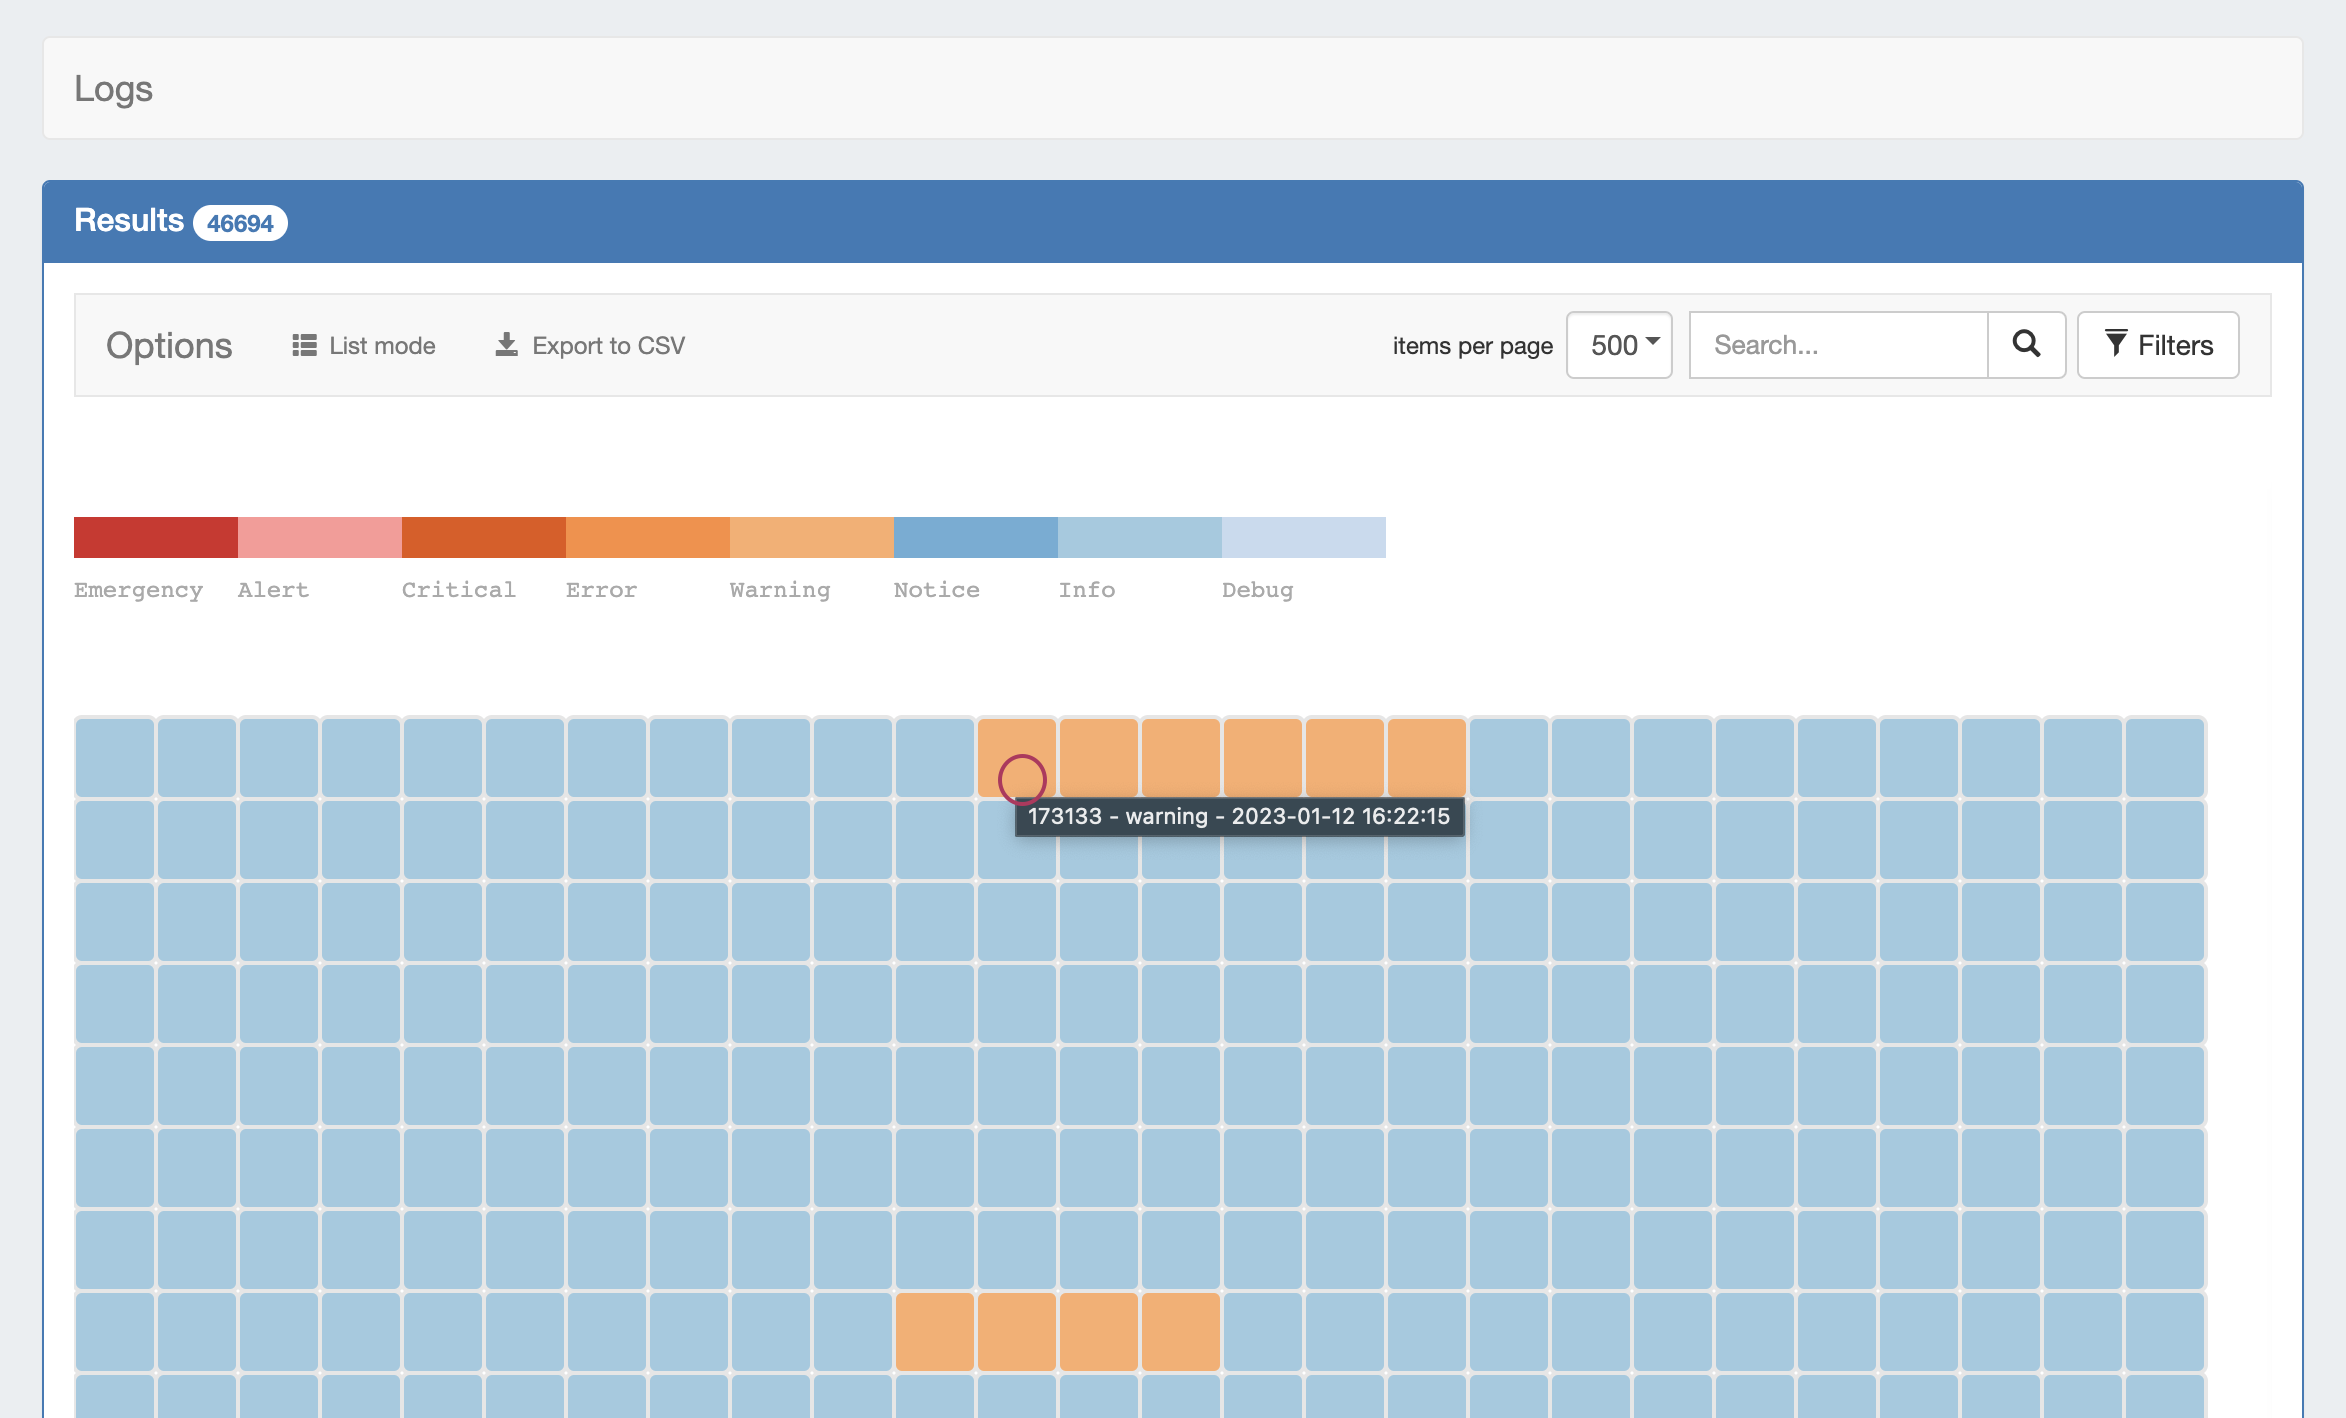The image size is (2346, 1418).
Task: Open the items per page 500 dropdown
Action: pos(1619,345)
